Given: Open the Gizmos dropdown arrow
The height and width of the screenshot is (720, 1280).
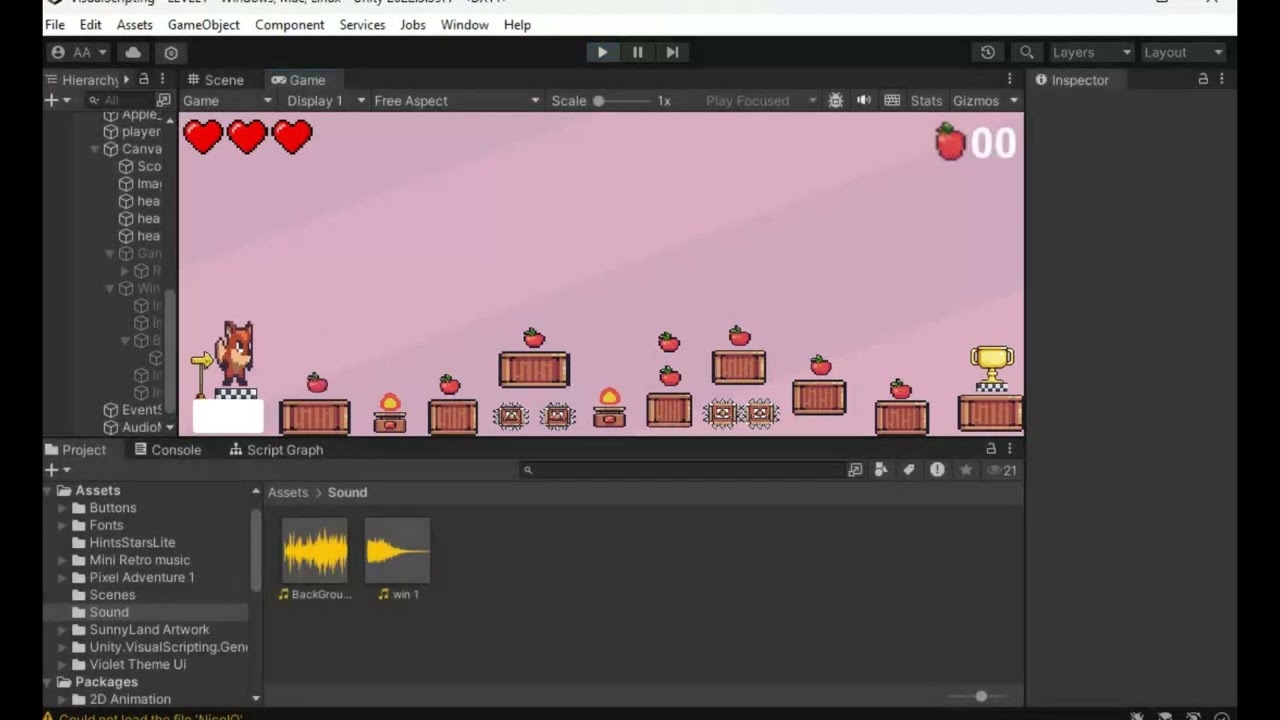Looking at the screenshot, I should [x=1013, y=100].
